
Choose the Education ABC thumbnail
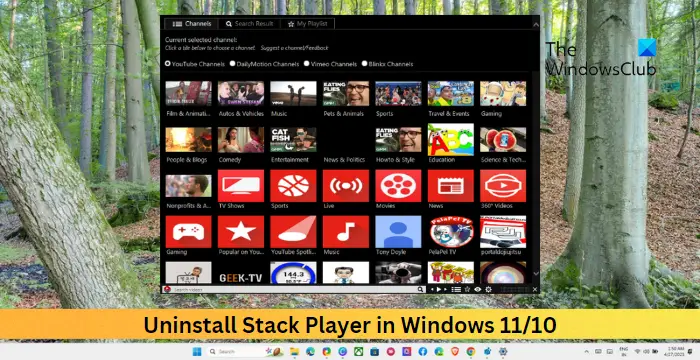pos(451,139)
